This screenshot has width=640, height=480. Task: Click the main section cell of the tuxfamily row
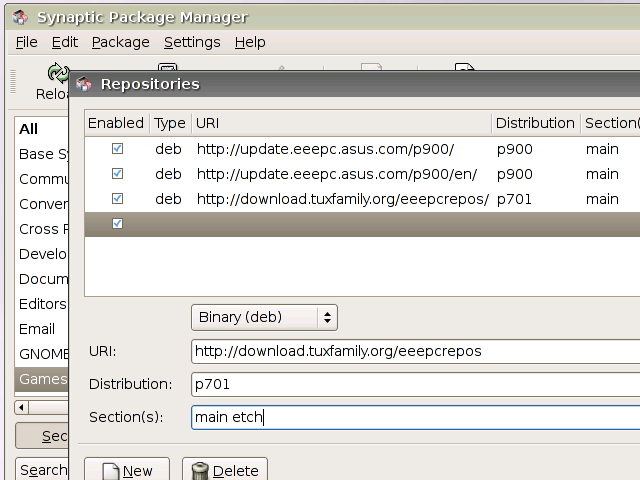[x=602, y=200]
